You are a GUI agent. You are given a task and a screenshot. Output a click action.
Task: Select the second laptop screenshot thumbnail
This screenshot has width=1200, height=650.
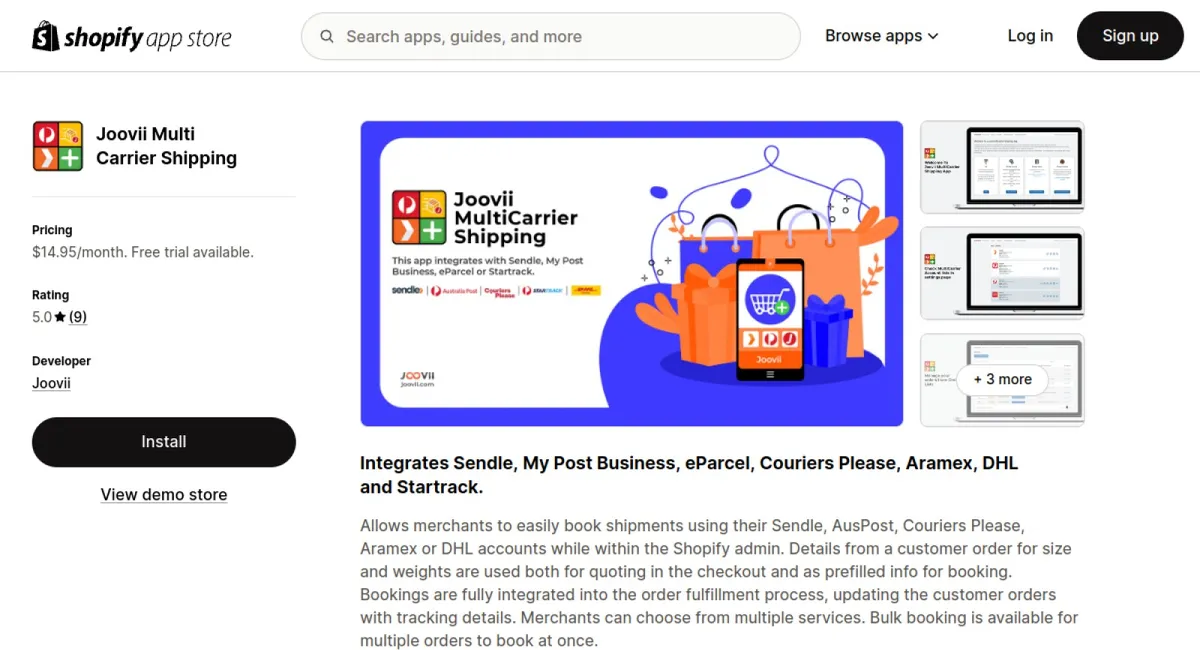pos(1002,273)
